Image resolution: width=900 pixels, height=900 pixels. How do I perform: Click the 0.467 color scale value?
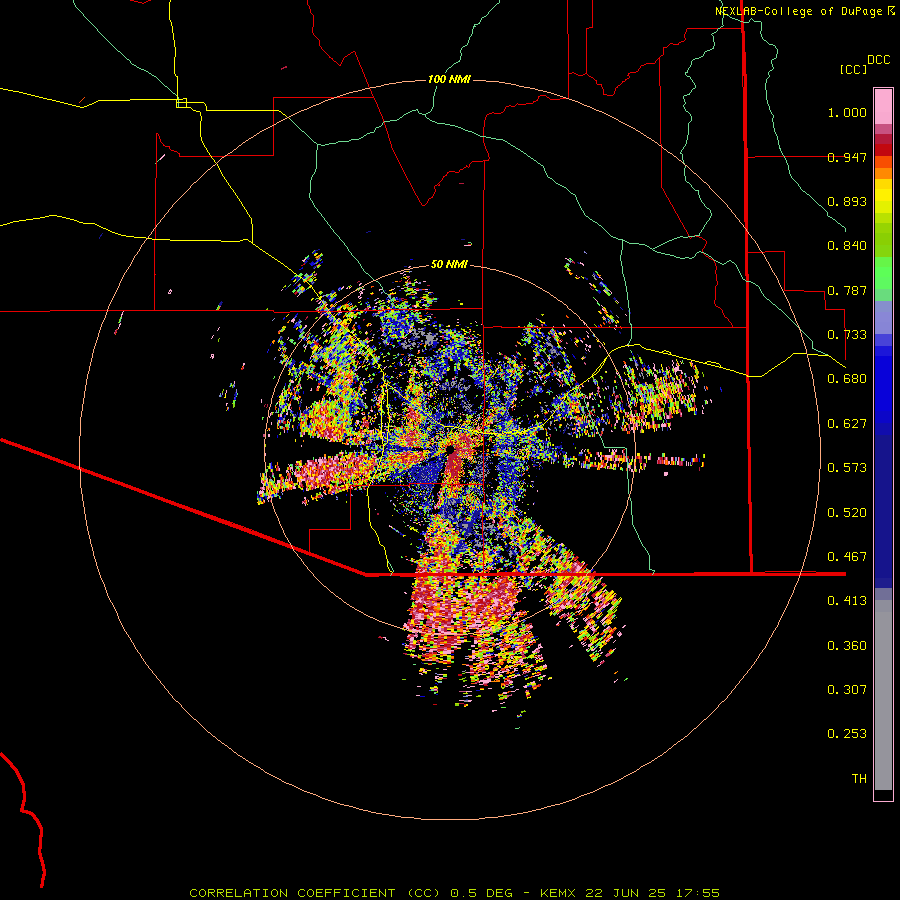coord(847,557)
